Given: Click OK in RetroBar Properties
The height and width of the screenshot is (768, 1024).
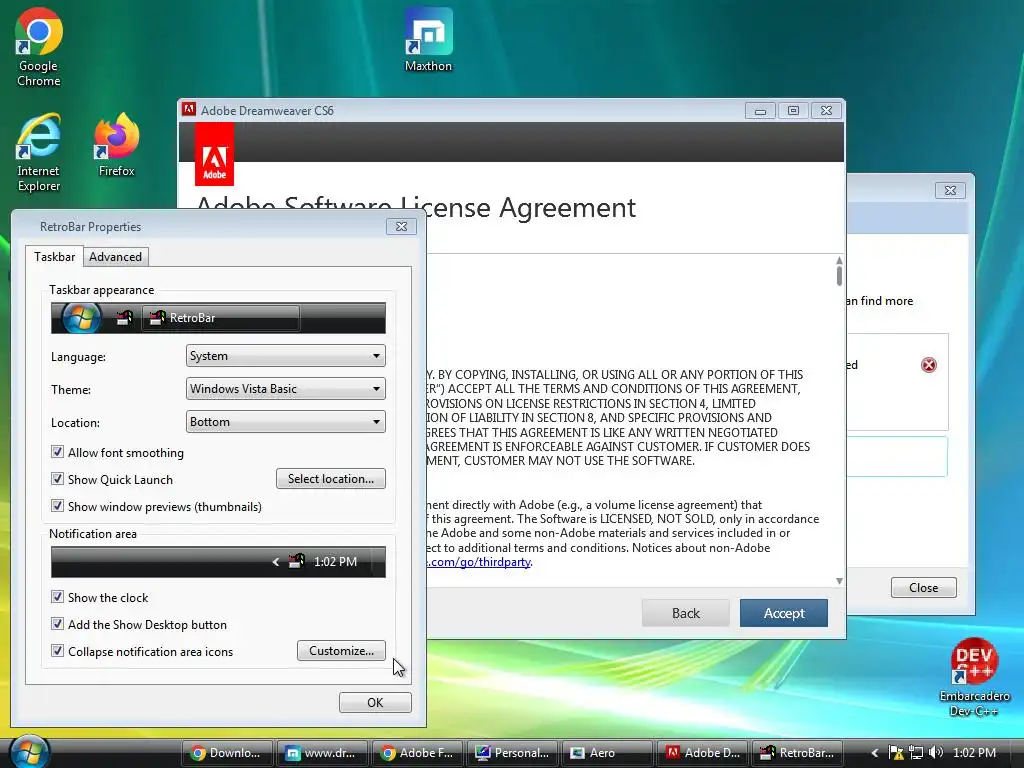Looking at the screenshot, I should 375,703.
